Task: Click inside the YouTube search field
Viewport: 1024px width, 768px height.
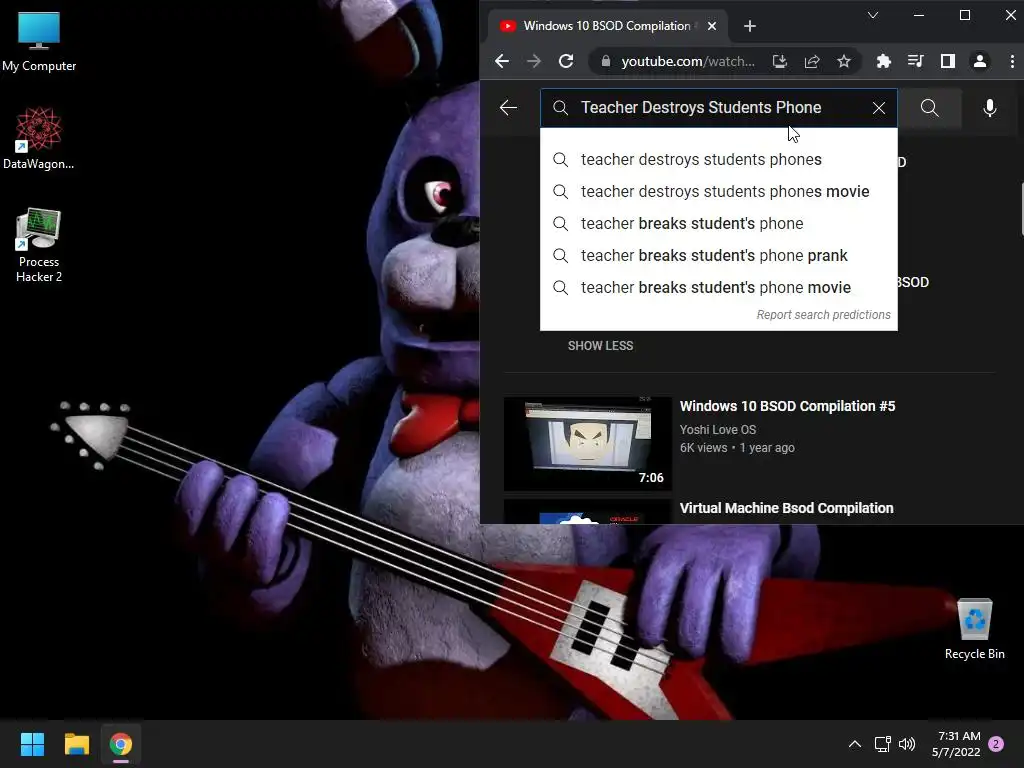Action: click(718, 108)
